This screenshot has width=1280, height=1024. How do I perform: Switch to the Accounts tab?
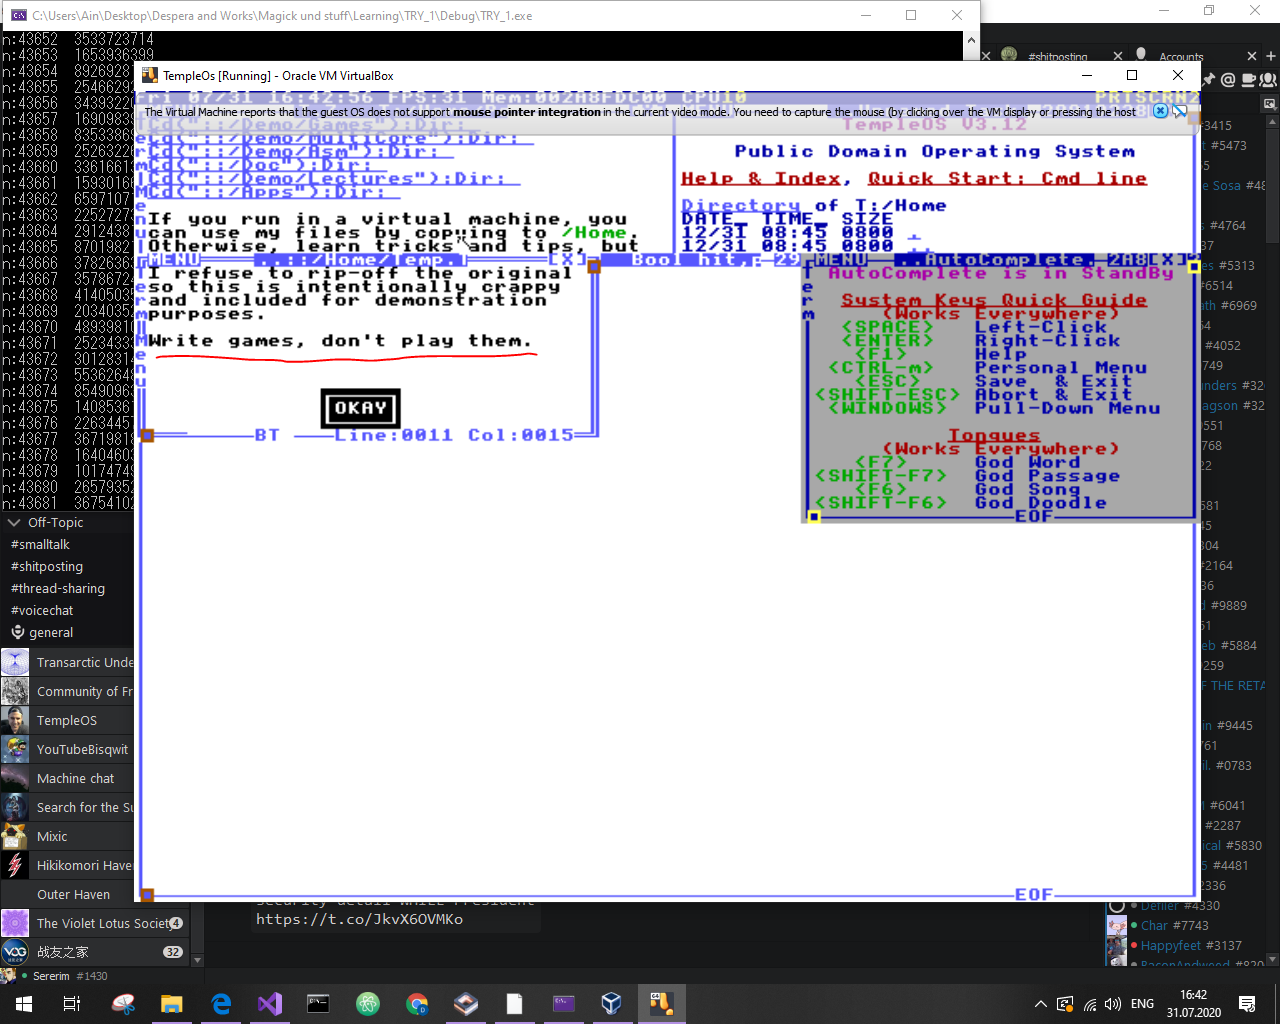(x=1180, y=57)
